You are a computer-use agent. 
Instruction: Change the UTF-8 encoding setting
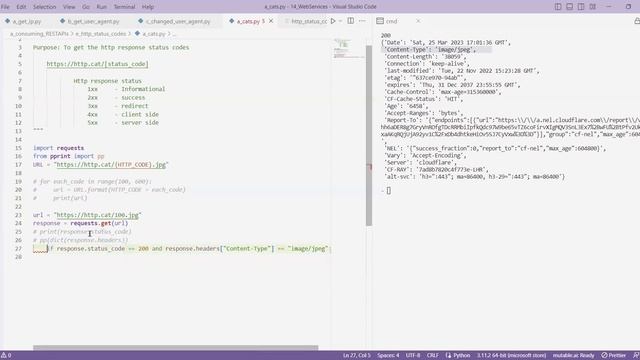(413, 356)
